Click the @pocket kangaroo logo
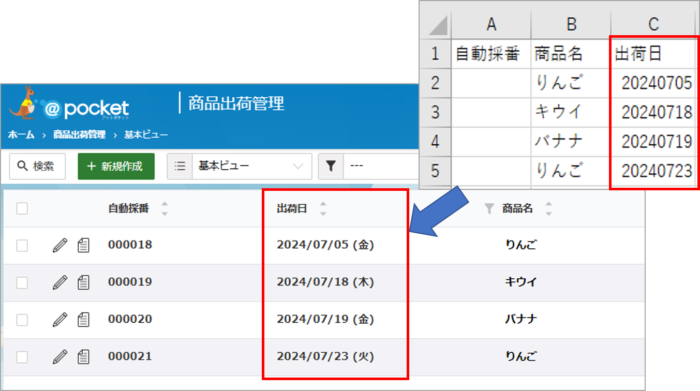Screen dimensions: 700x391 (x=69, y=104)
